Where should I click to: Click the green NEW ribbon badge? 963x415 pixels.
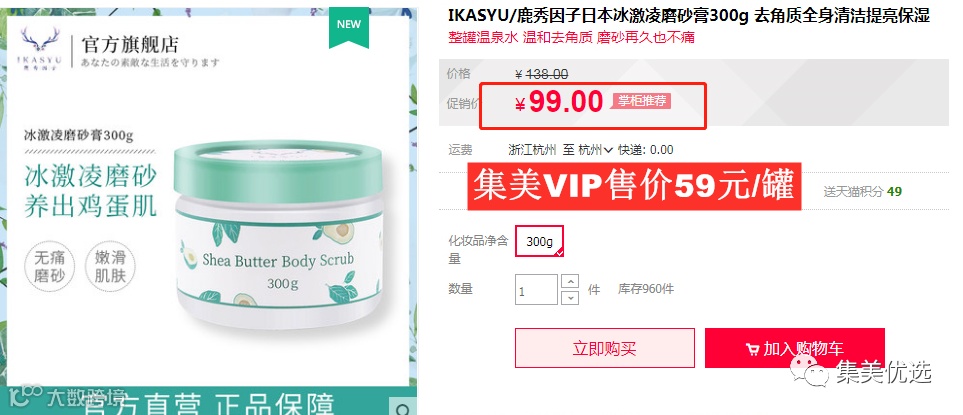[349, 26]
